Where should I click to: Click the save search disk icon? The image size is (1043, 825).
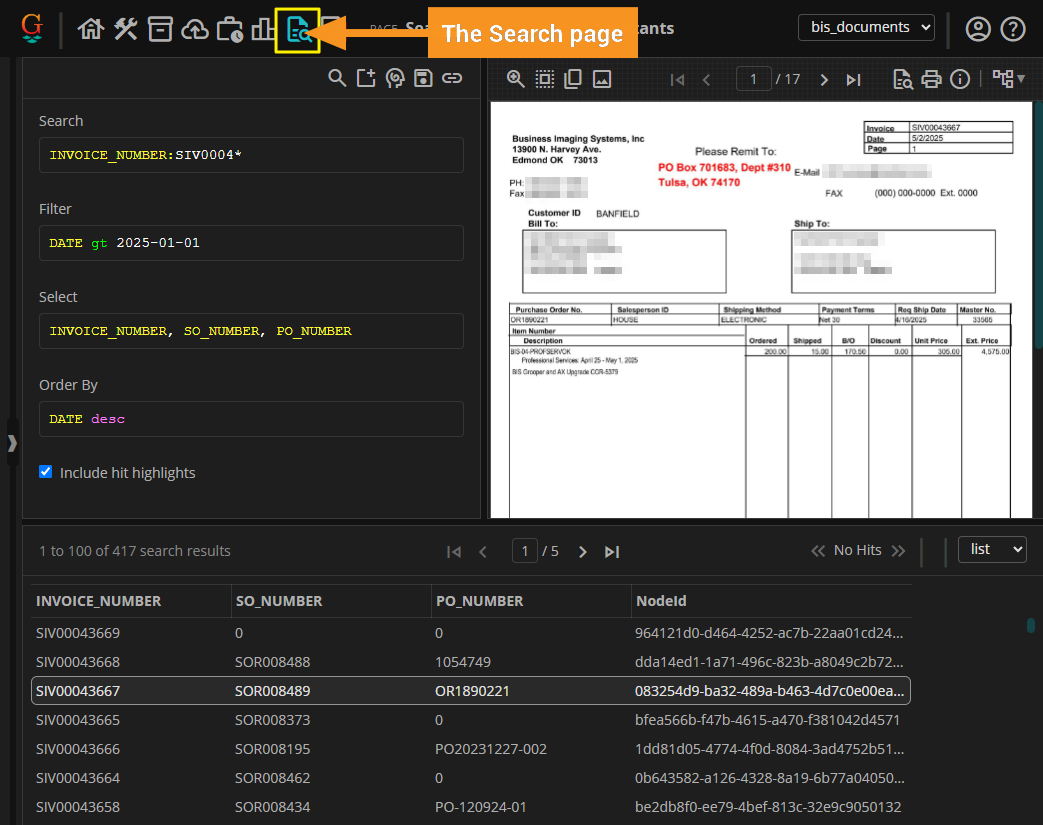tap(423, 79)
